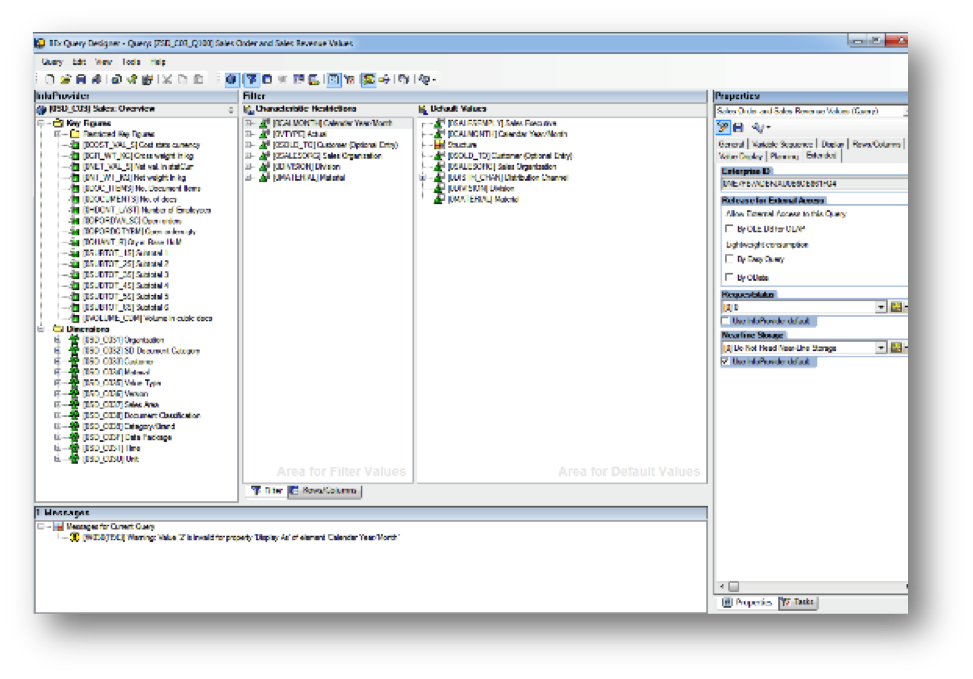This screenshot has width=973, height=679.
Task: Click the Save Query disk icon in toolbar
Action: (81, 79)
